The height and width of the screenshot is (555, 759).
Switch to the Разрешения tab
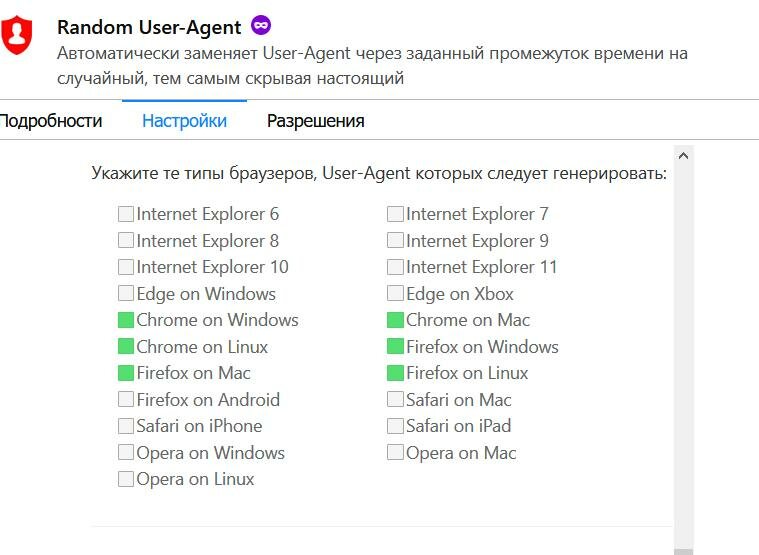pos(316,120)
